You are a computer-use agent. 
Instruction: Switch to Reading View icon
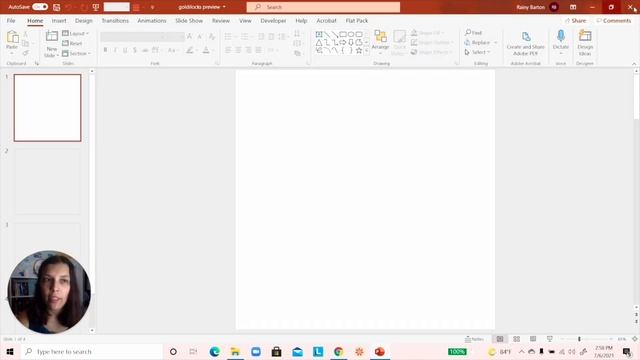533,339
